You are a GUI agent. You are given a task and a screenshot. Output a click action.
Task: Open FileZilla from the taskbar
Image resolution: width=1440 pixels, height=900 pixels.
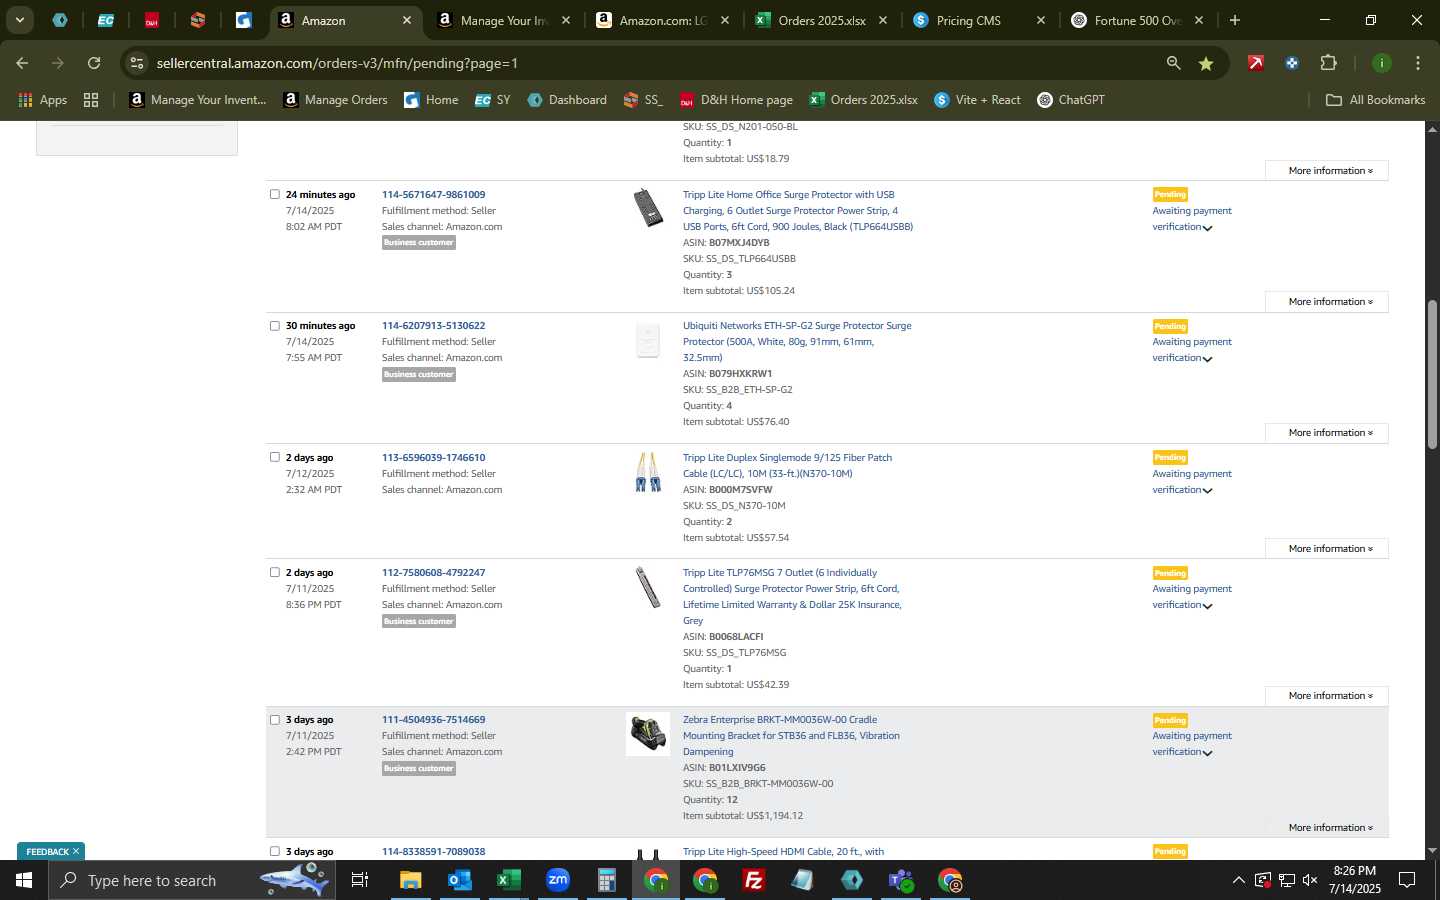click(754, 880)
